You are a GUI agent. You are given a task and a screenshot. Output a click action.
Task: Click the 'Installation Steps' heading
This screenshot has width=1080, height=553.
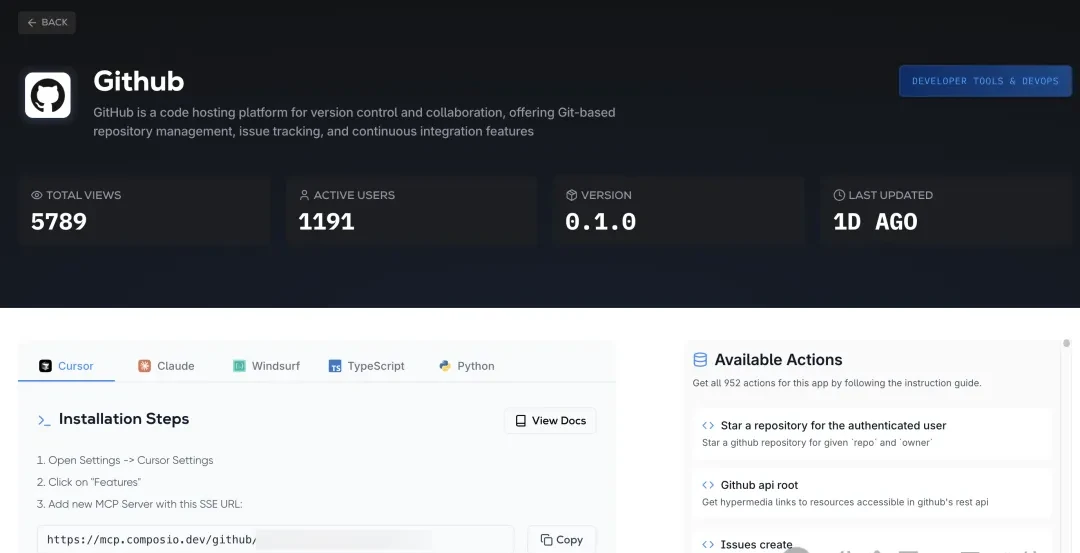click(x=124, y=419)
